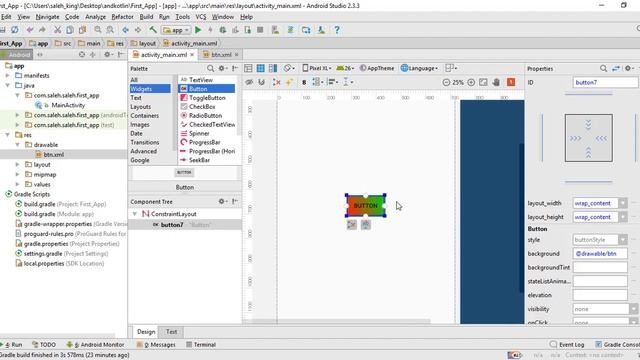Switch to Blueprint view icon
Viewport: 640px width, 360px height.
(x=260, y=68)
